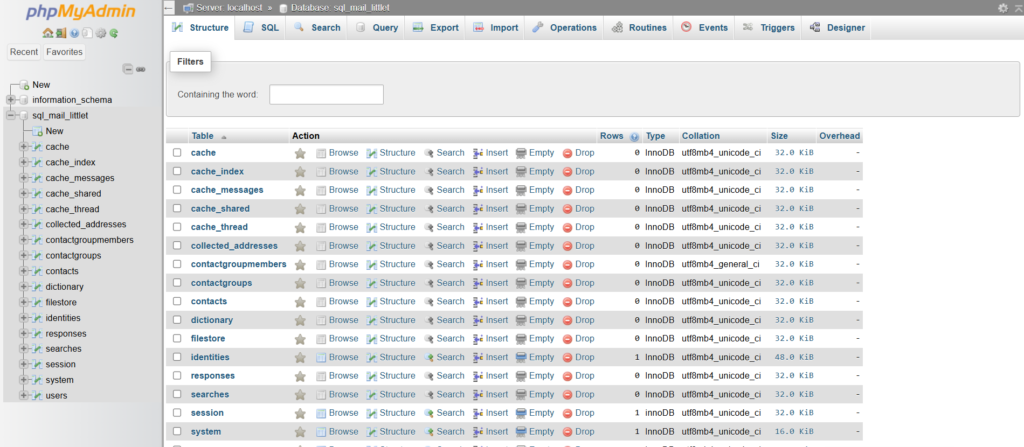This screenshot has width=1024, height=447.
Task: Click help icon next to Rows header
Action: [633, 137]
